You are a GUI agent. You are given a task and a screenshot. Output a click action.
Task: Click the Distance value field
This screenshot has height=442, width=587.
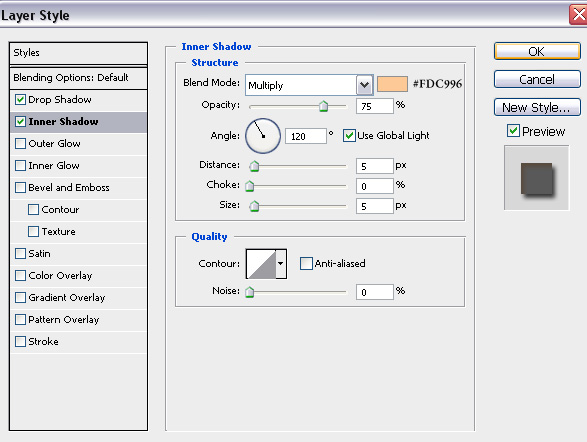(x=375, y=166)
